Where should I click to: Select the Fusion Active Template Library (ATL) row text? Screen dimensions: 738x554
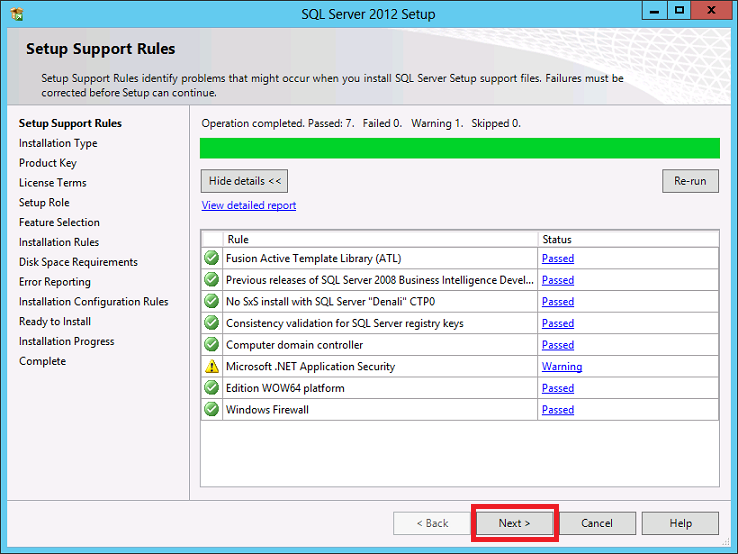point(313,258)
